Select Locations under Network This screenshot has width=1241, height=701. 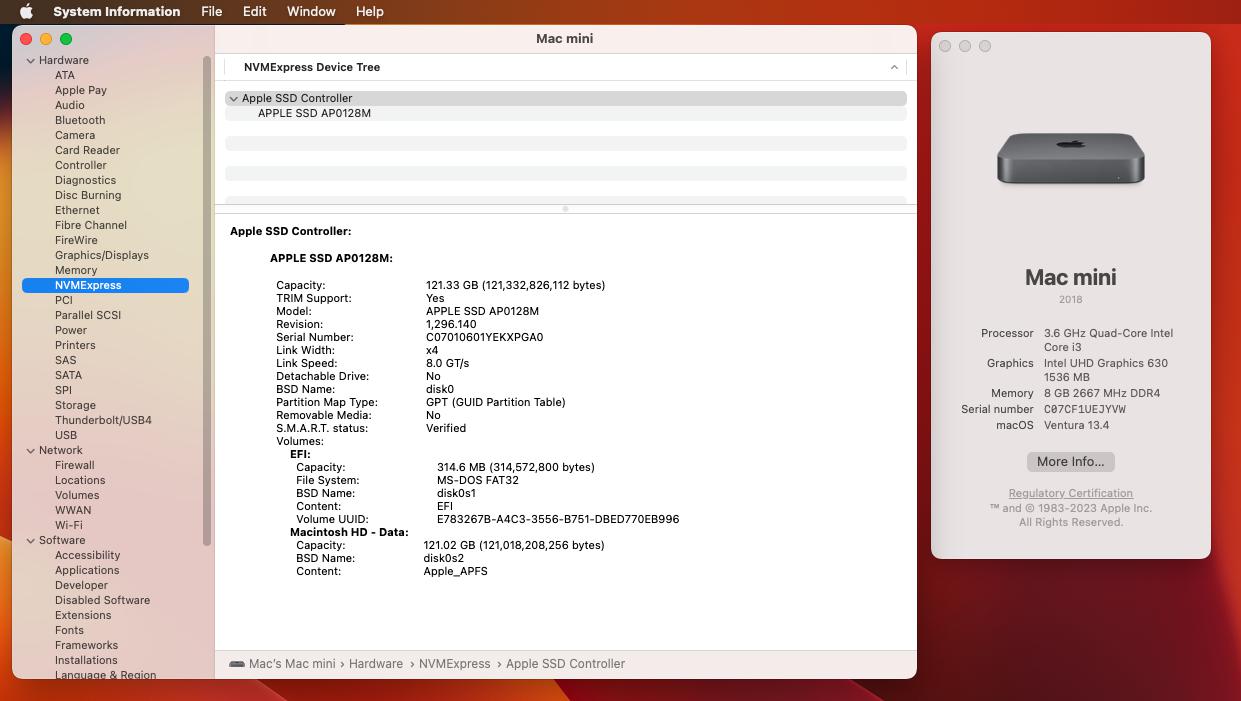(x=80, y=480)
